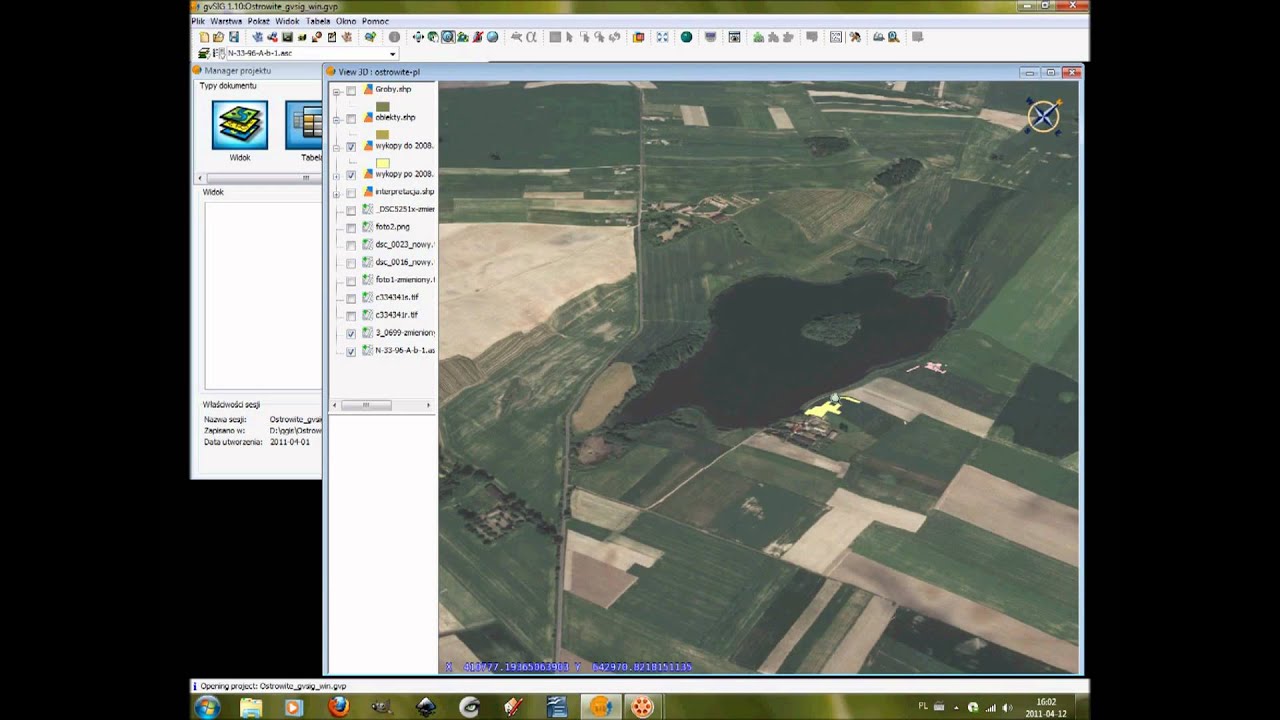Click the Windows Start button
Viewport: 1280px width, 720px height.
(207, 706)
